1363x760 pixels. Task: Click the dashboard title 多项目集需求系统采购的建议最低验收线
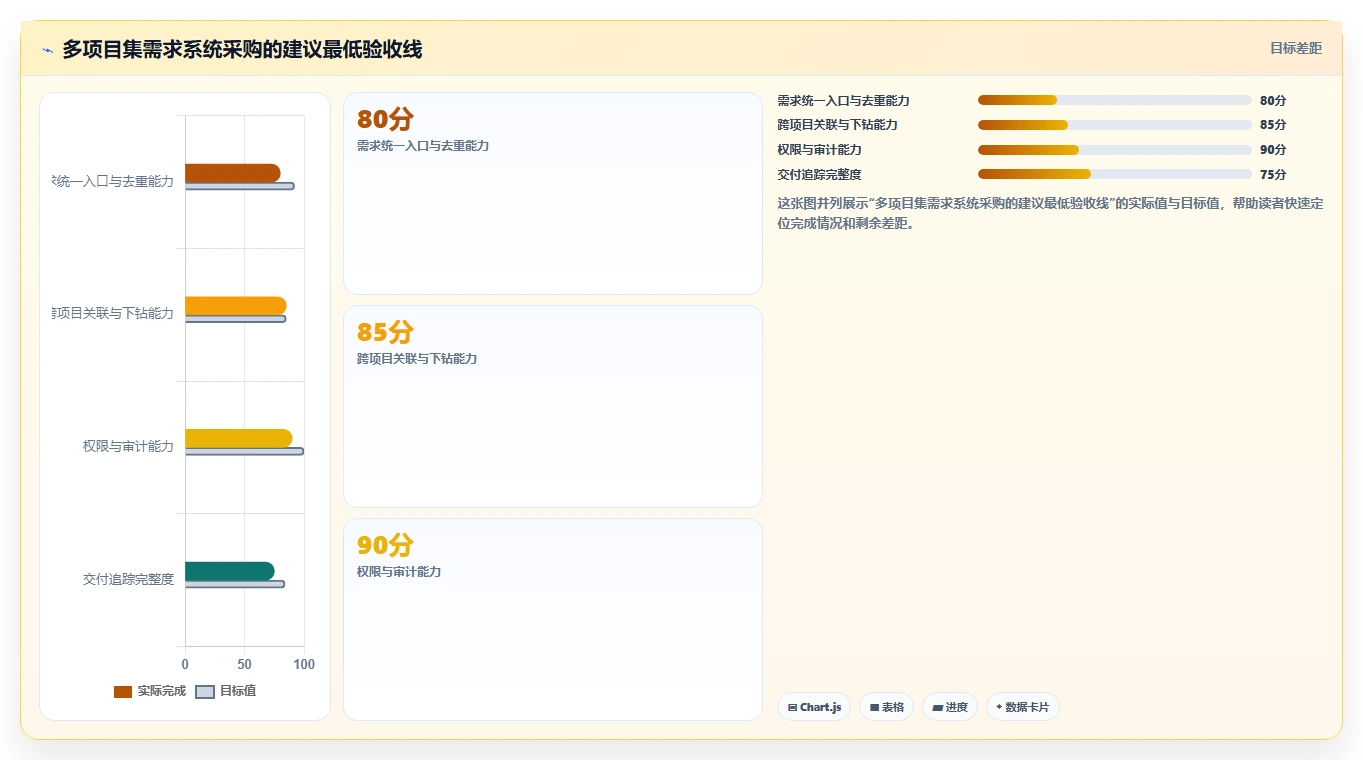[242, 50]
